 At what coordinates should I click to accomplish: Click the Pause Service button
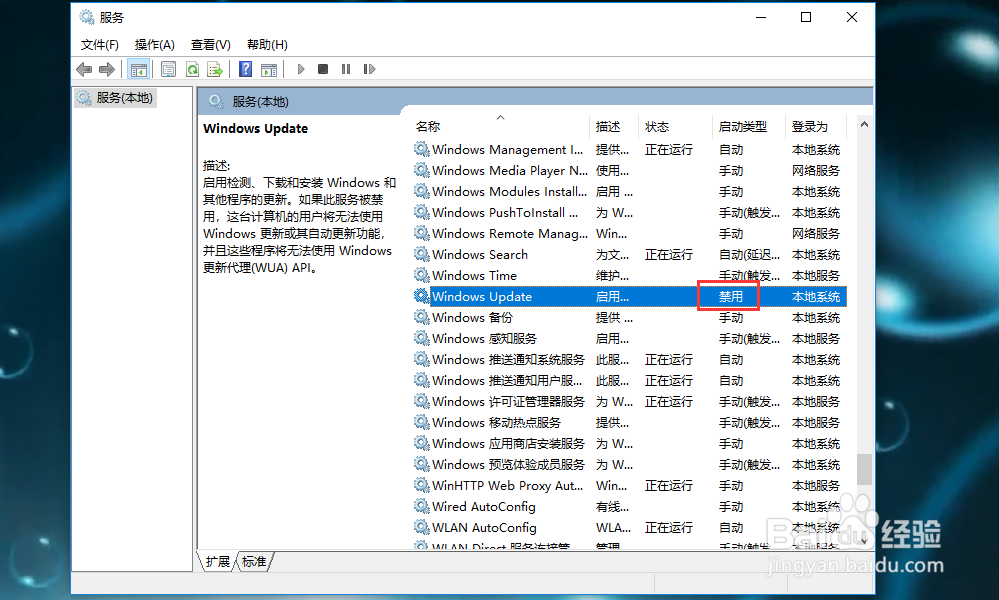tap(346, 69)
